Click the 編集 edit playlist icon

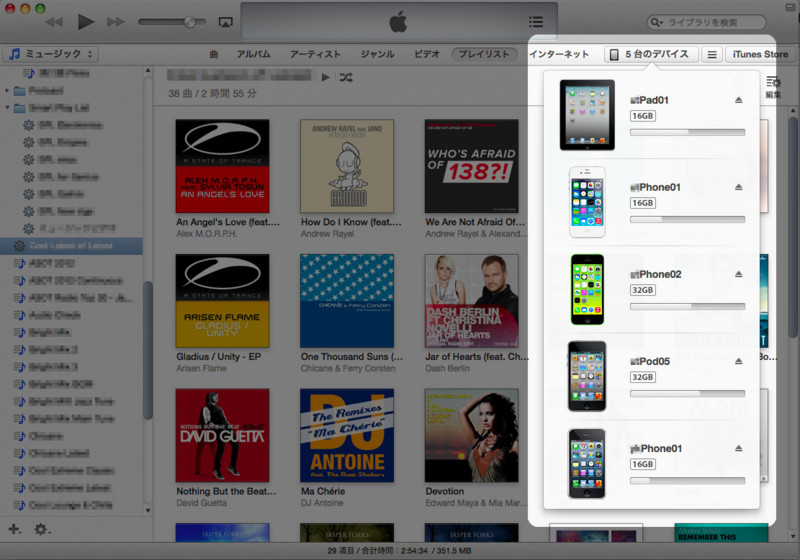point(773,87)
